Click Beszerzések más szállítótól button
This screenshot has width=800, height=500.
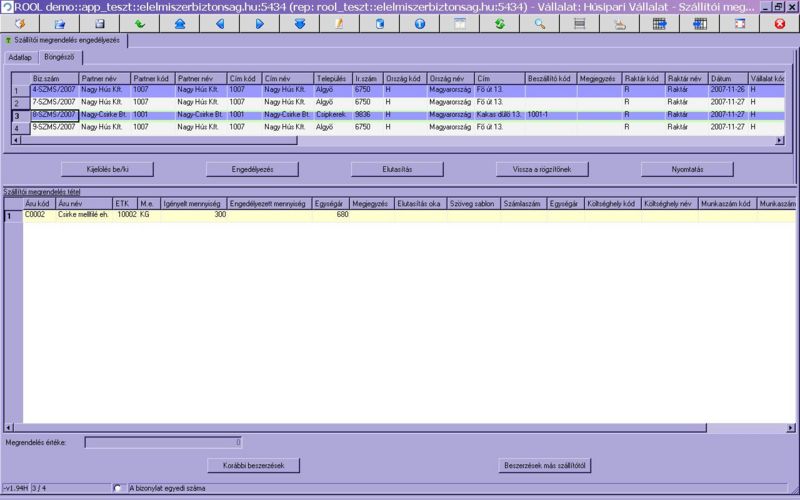544,465
